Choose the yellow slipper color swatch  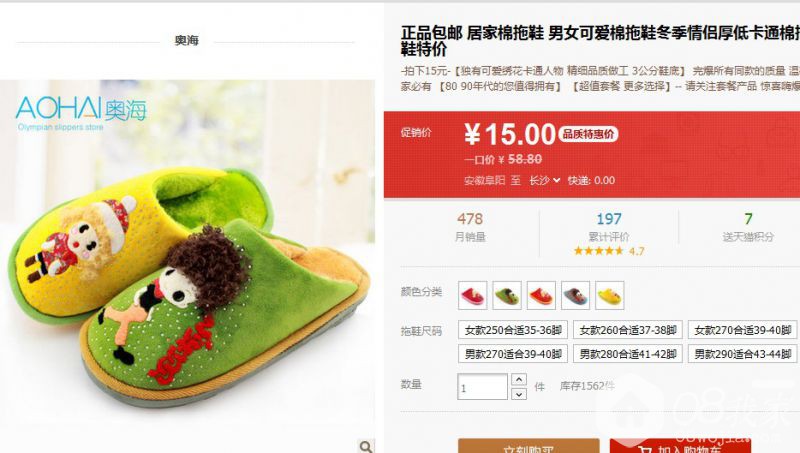609,295
